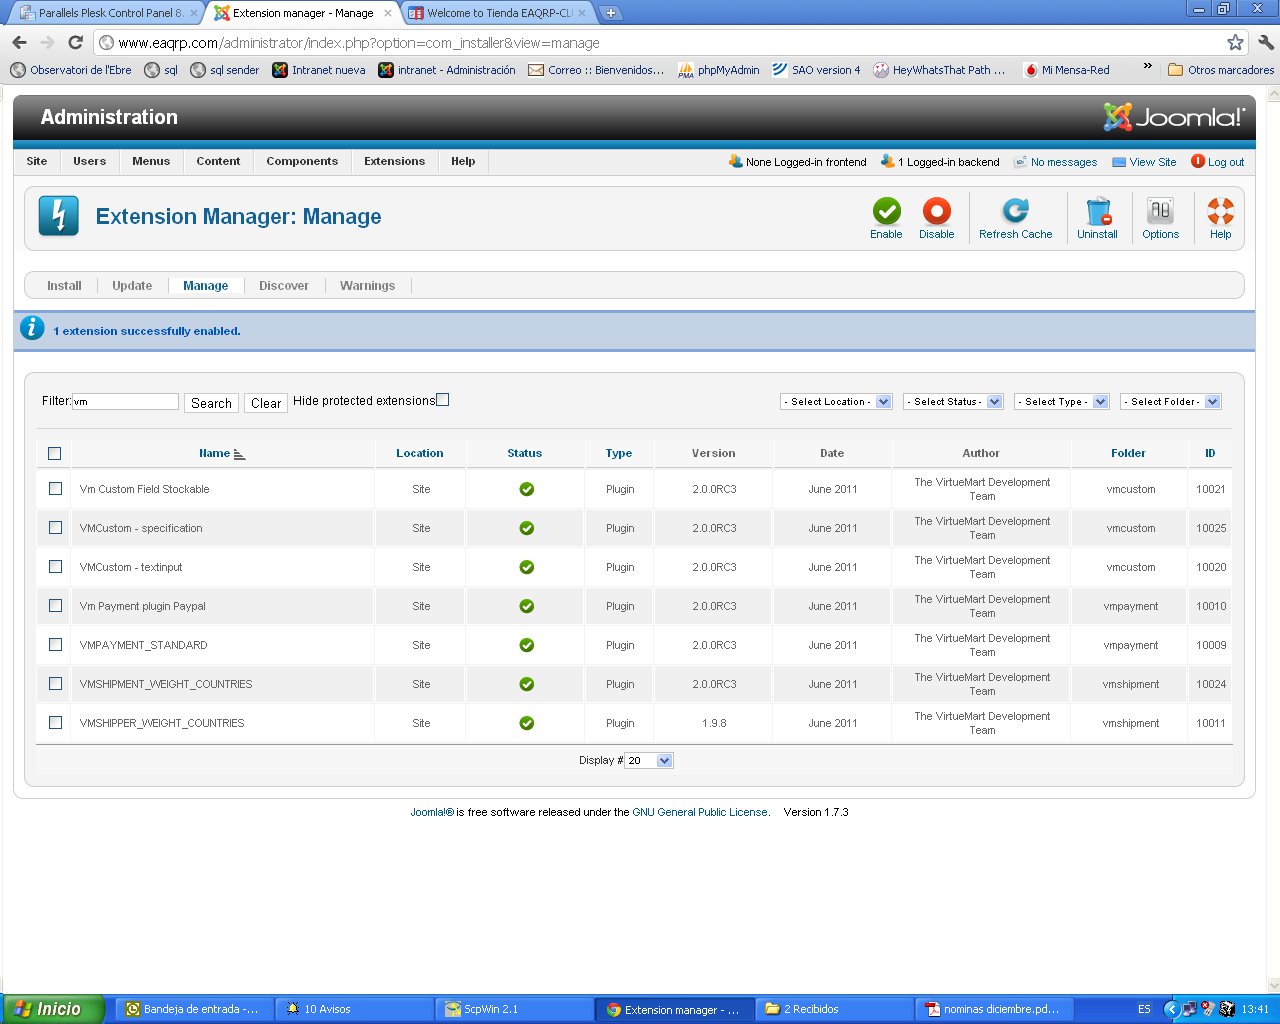Click the Disable toolbar icon
1280x1024 pixels.
point(936,211)
